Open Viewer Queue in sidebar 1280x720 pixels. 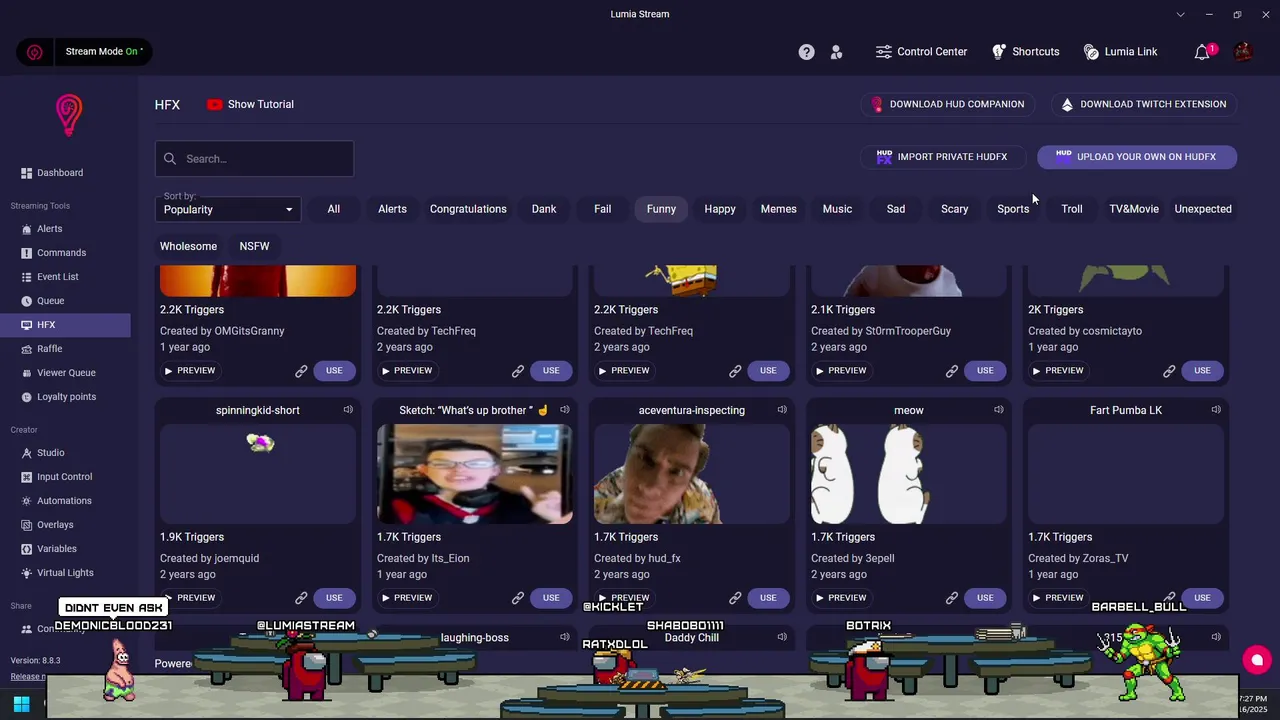tap(65, 373)
